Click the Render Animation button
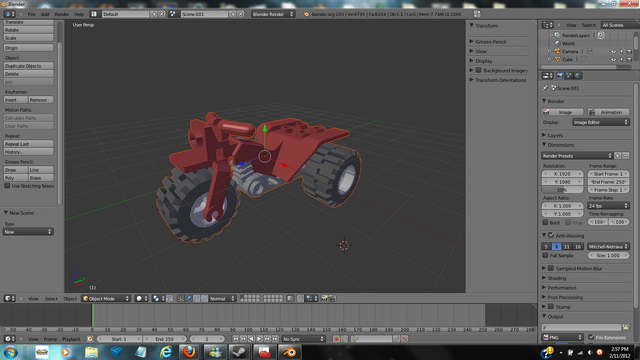640x360 pixels. coord(608,112)
